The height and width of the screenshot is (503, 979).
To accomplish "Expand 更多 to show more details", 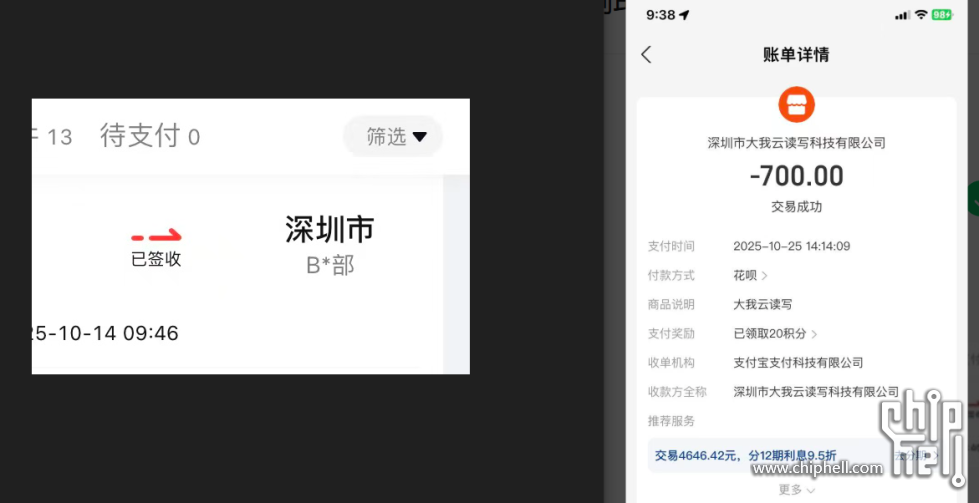I will [x=796, y=490].
